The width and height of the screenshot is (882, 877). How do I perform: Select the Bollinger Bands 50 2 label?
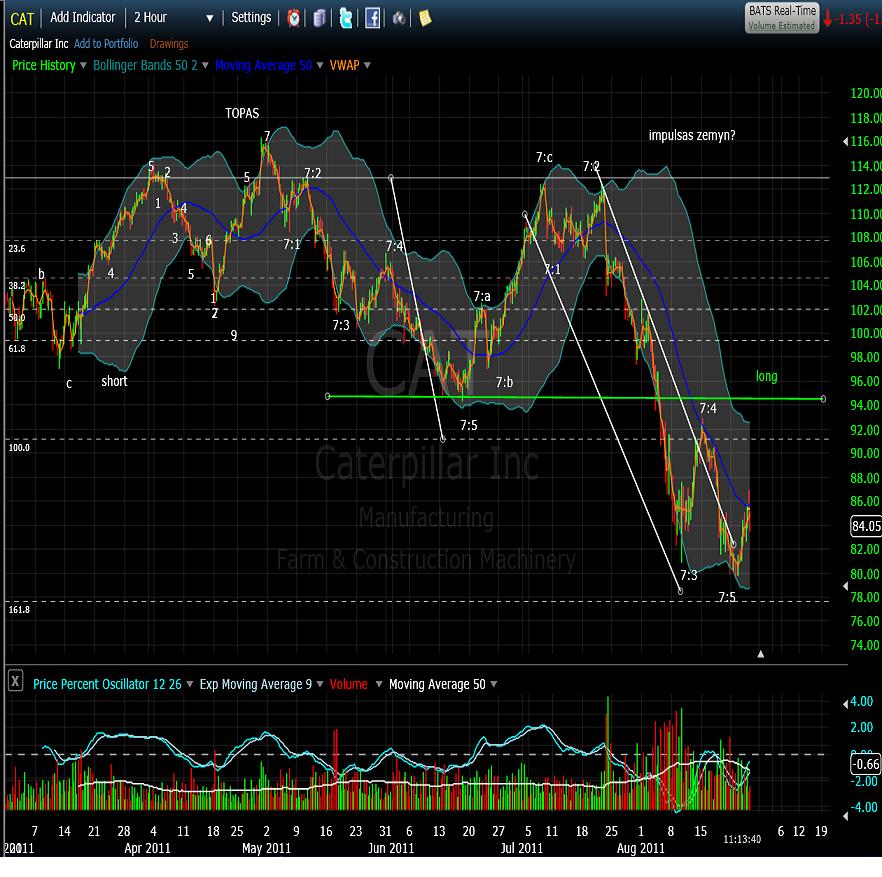[145, 65]
